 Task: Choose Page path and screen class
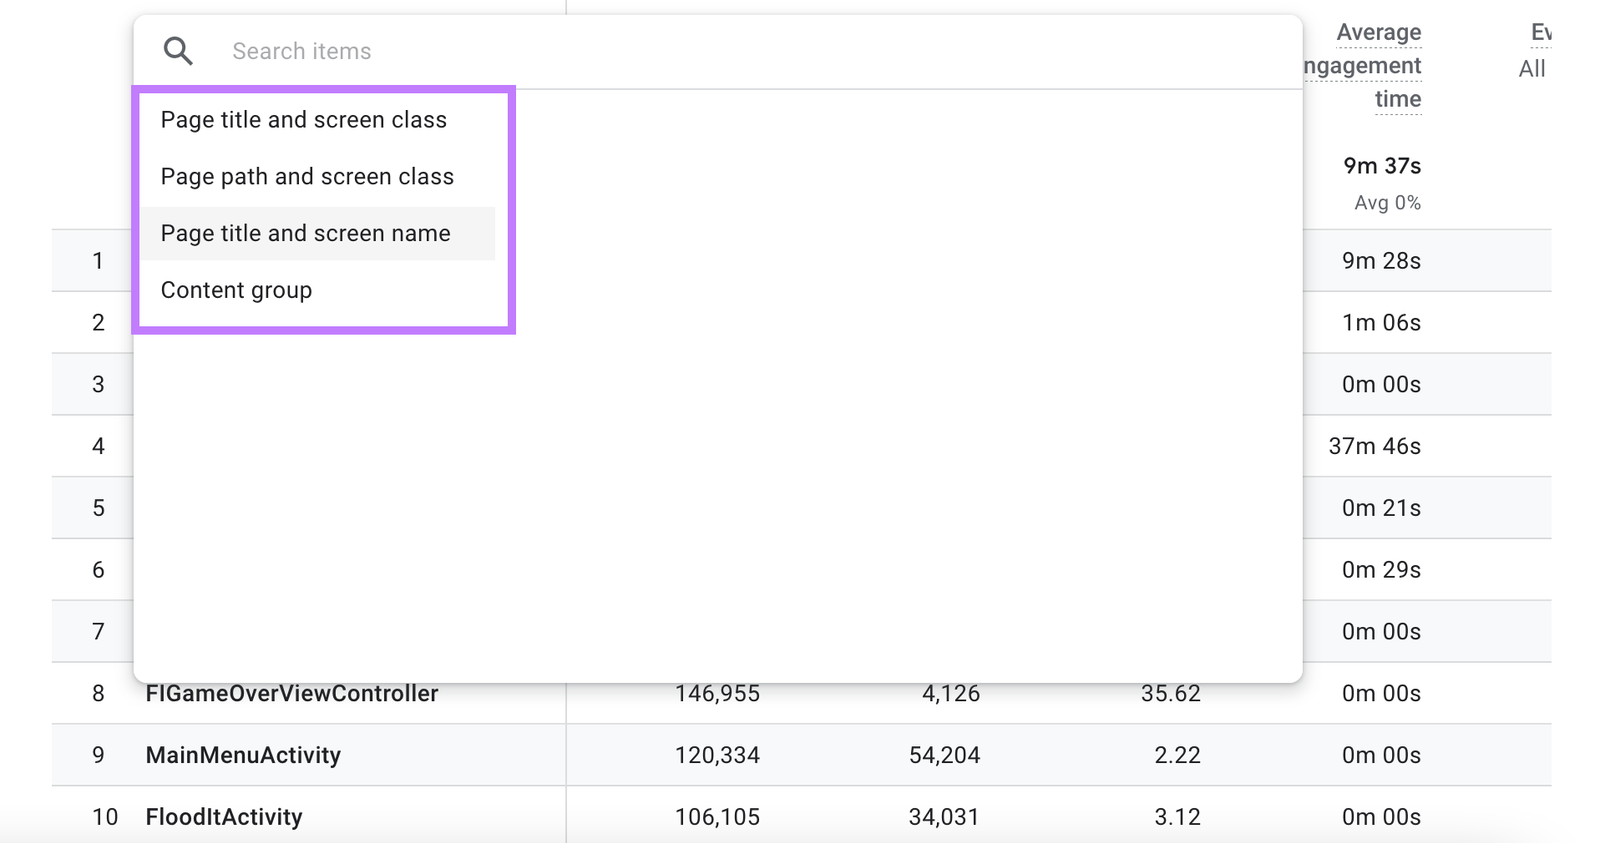(x=307, y=177)
